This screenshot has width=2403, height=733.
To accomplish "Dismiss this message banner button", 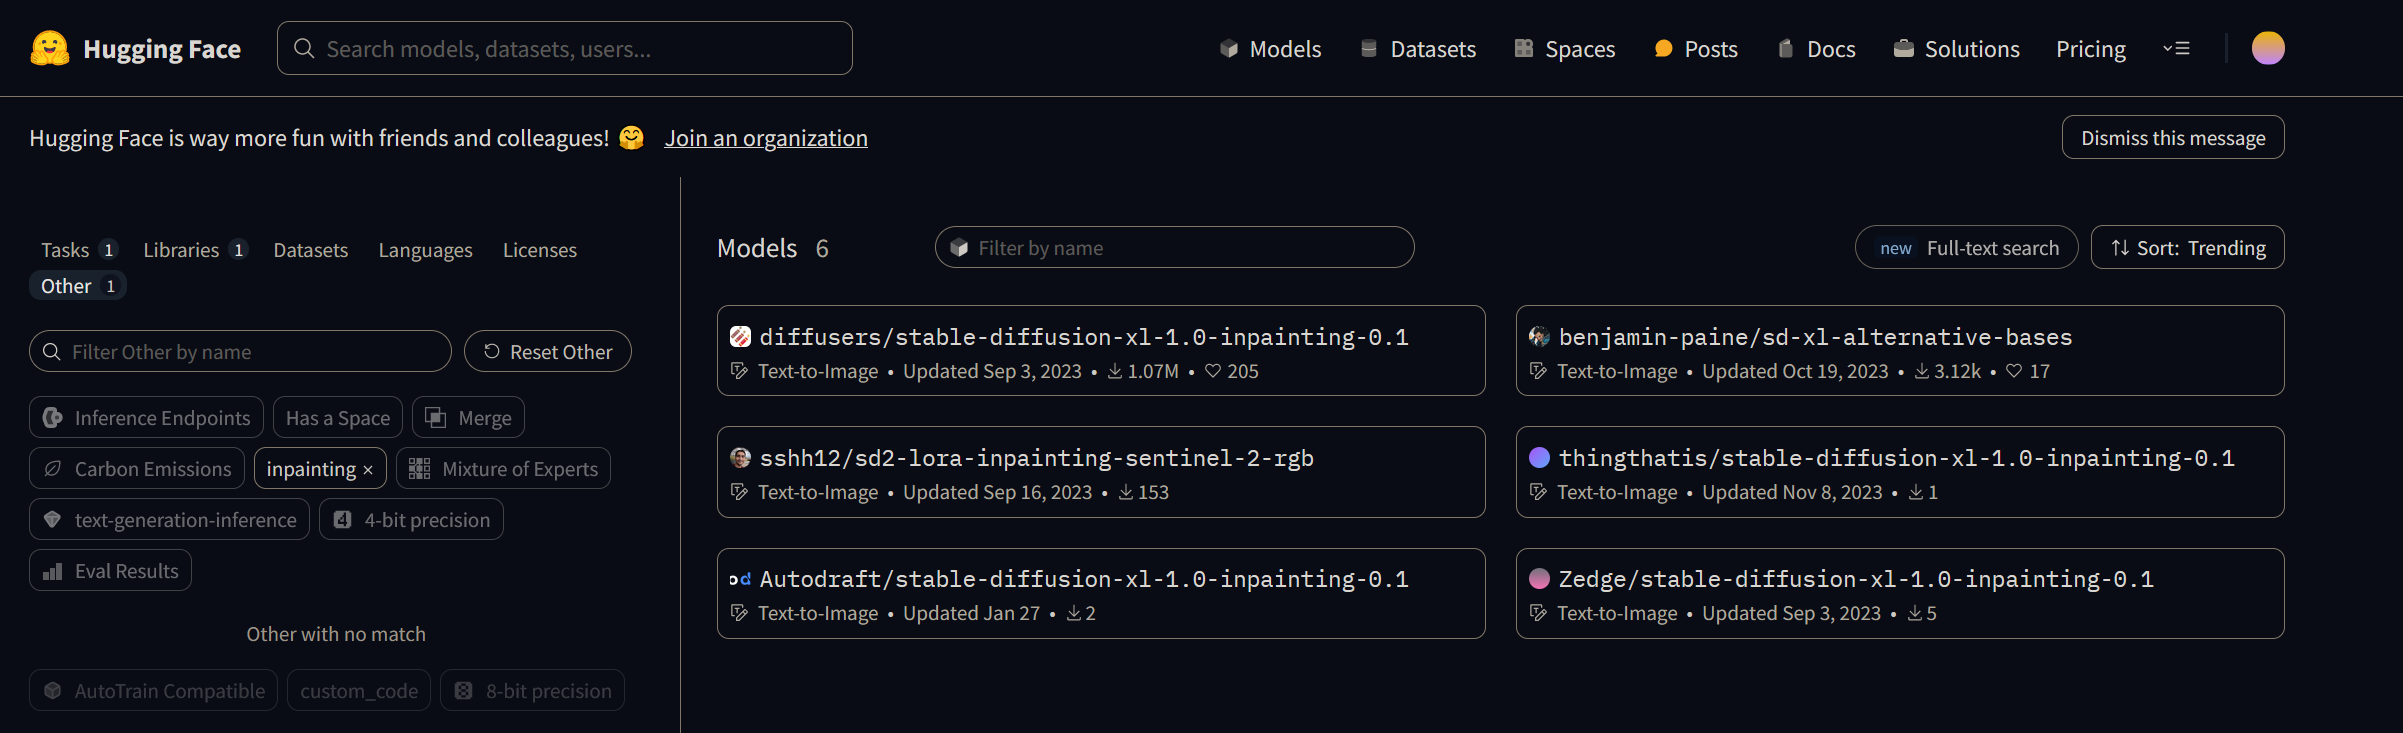I will click(x=2173, y=137).
